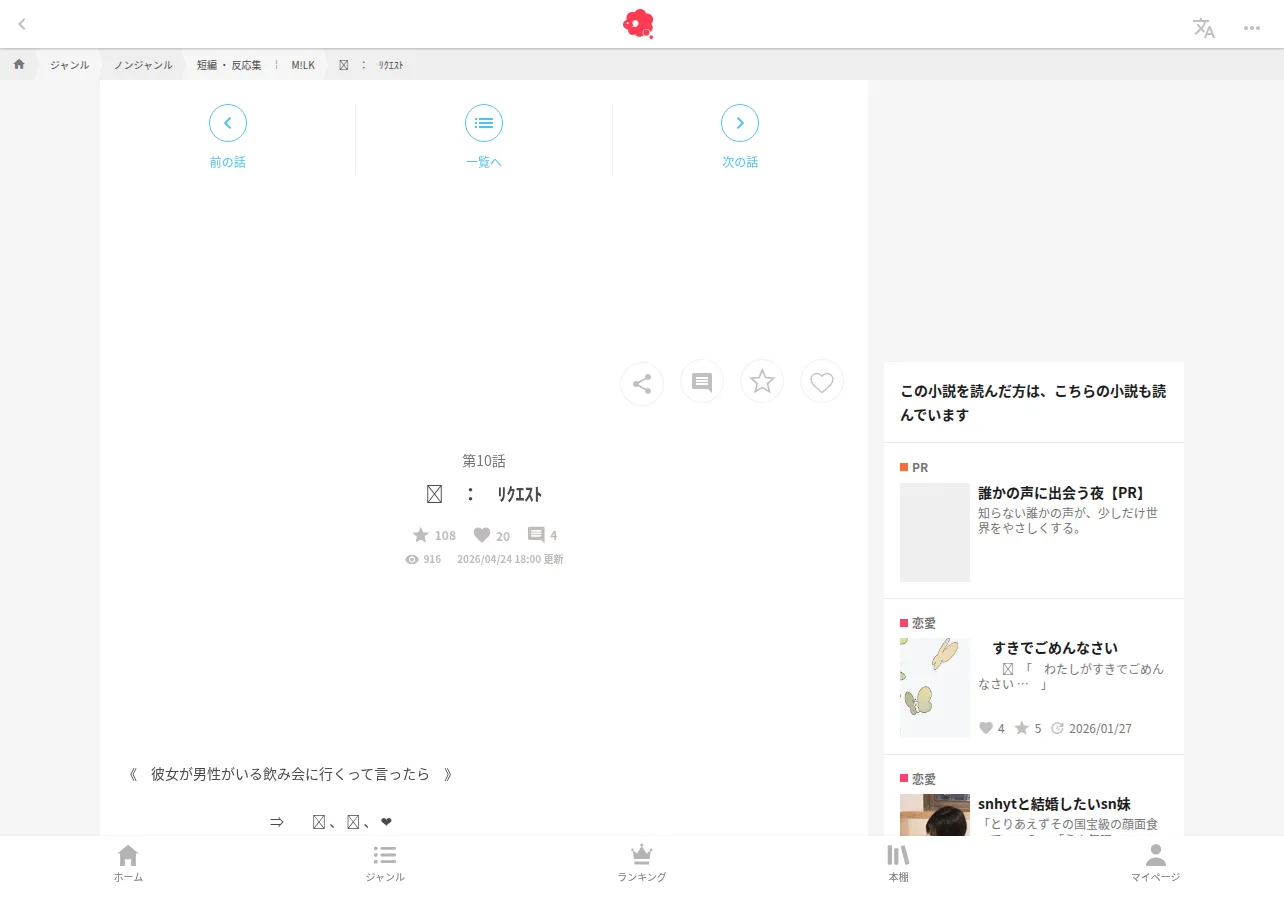This screenshot has width=1284, height=900.
Task: Open the ジャンル breadcrumb
Action: (69, 65)
